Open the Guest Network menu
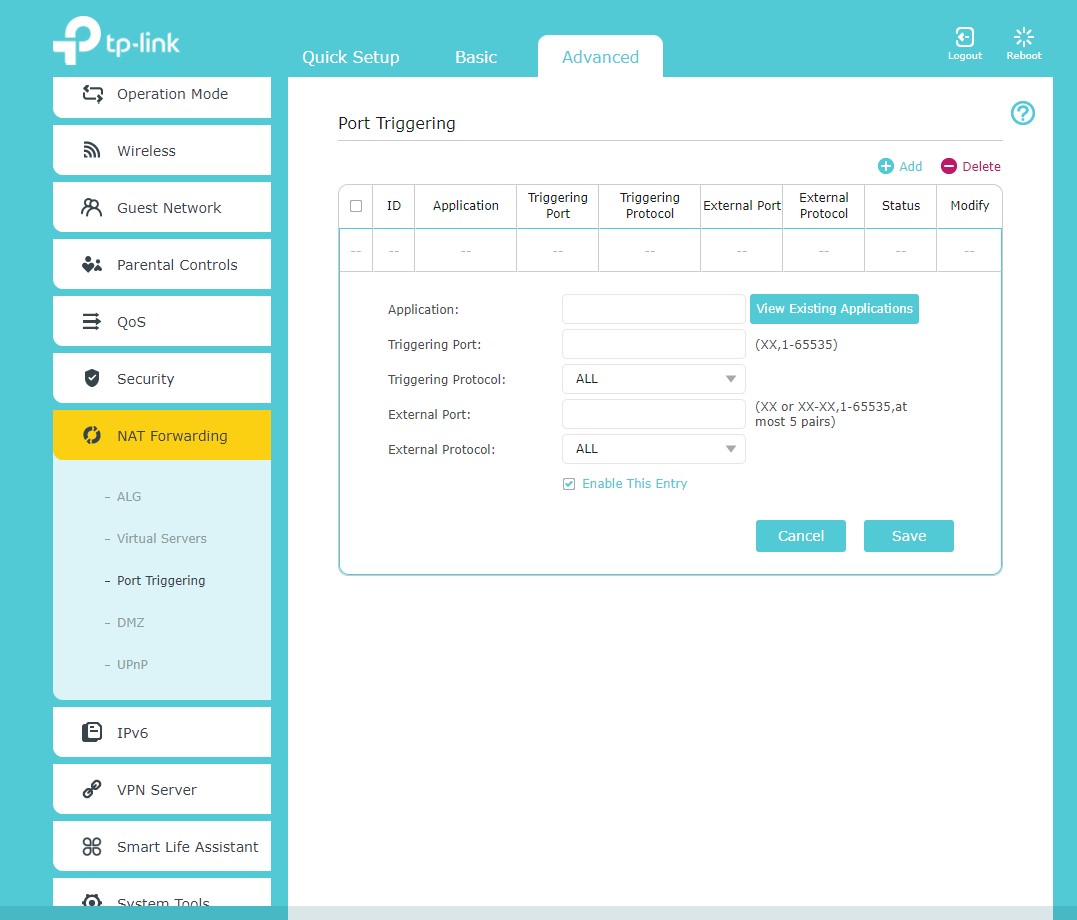1077x920 pixels. click(161, 207)
